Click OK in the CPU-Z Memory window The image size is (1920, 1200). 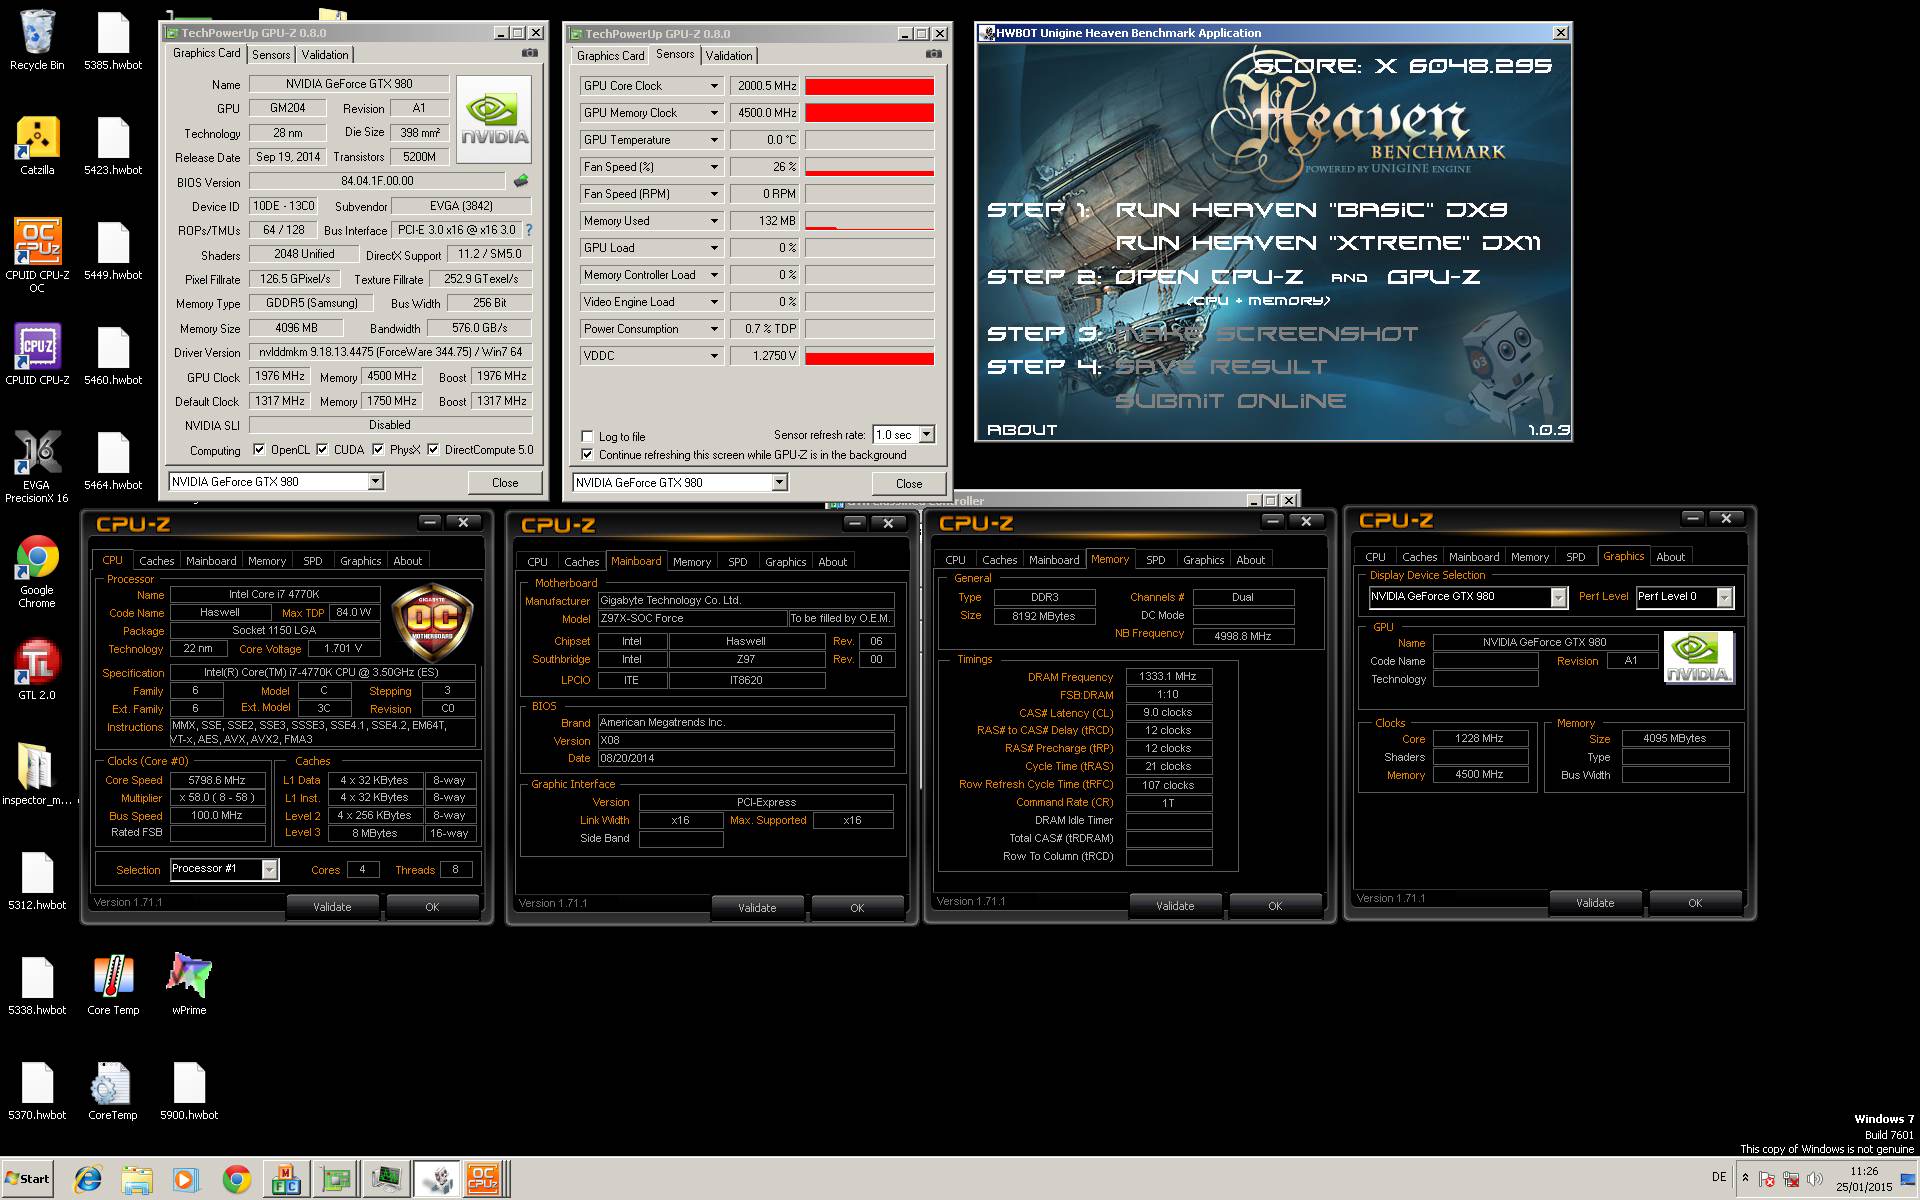(1275, 906)
